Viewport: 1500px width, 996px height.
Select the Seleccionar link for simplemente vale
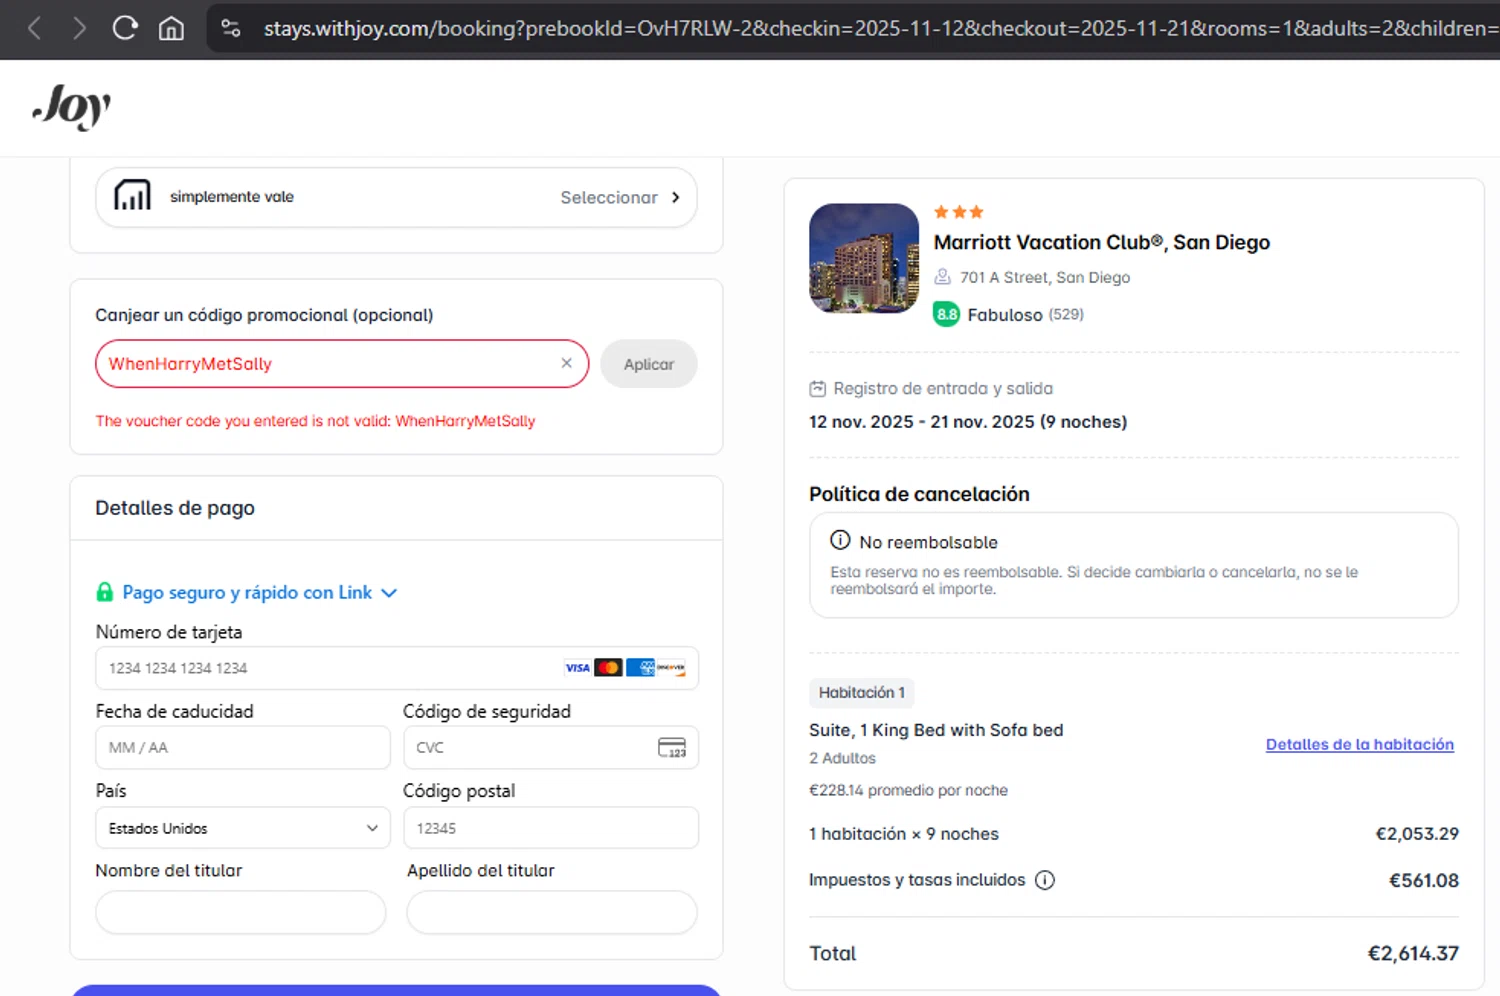coord(609,197)
